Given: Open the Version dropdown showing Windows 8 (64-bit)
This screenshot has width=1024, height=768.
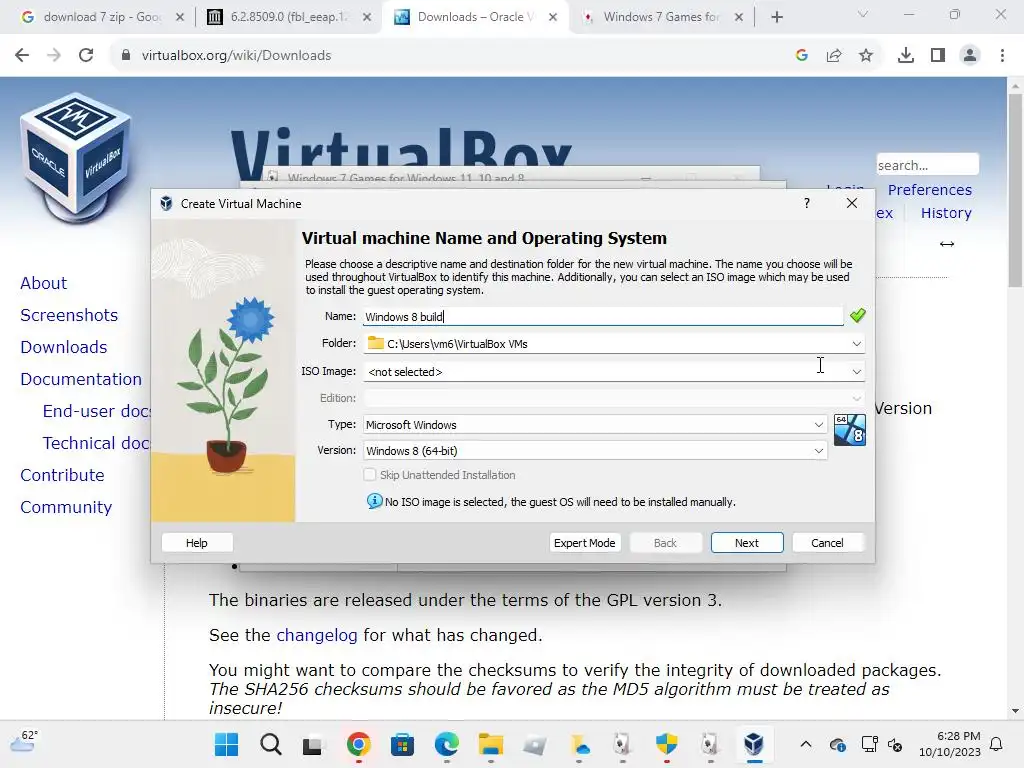Looking at the screenshot, I should [594, 451].
